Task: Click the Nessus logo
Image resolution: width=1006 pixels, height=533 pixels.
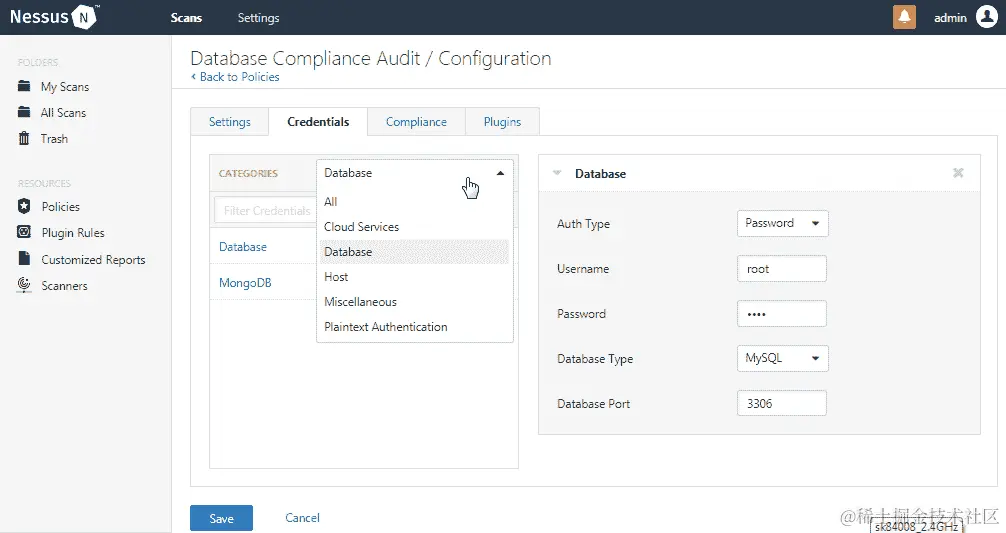Action: click(53, 17)
